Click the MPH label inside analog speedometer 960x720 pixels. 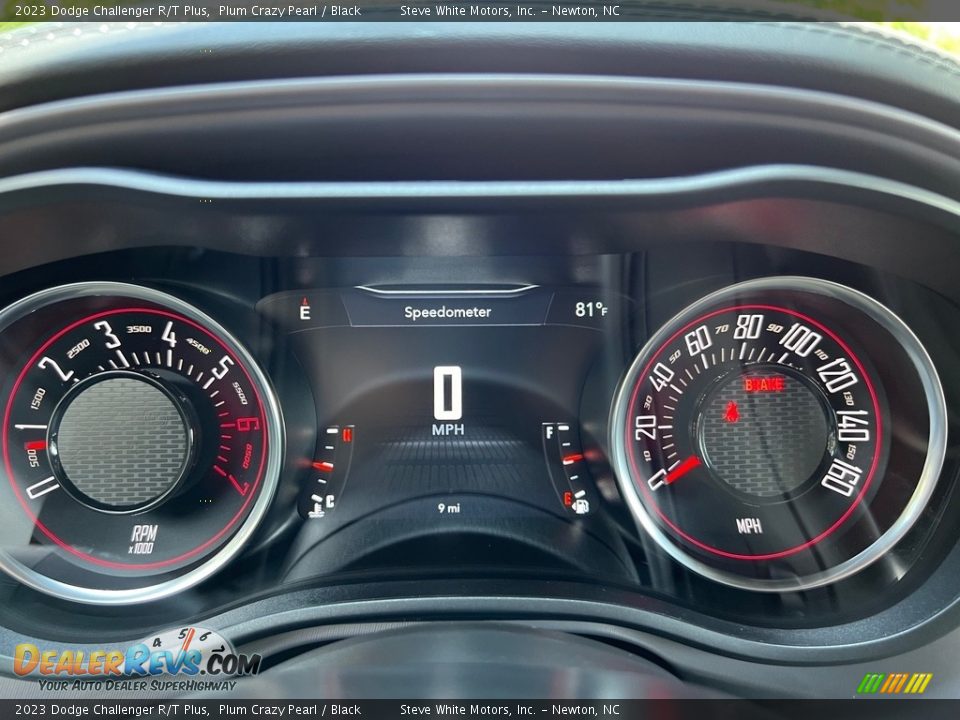click(x=749, y=525)
